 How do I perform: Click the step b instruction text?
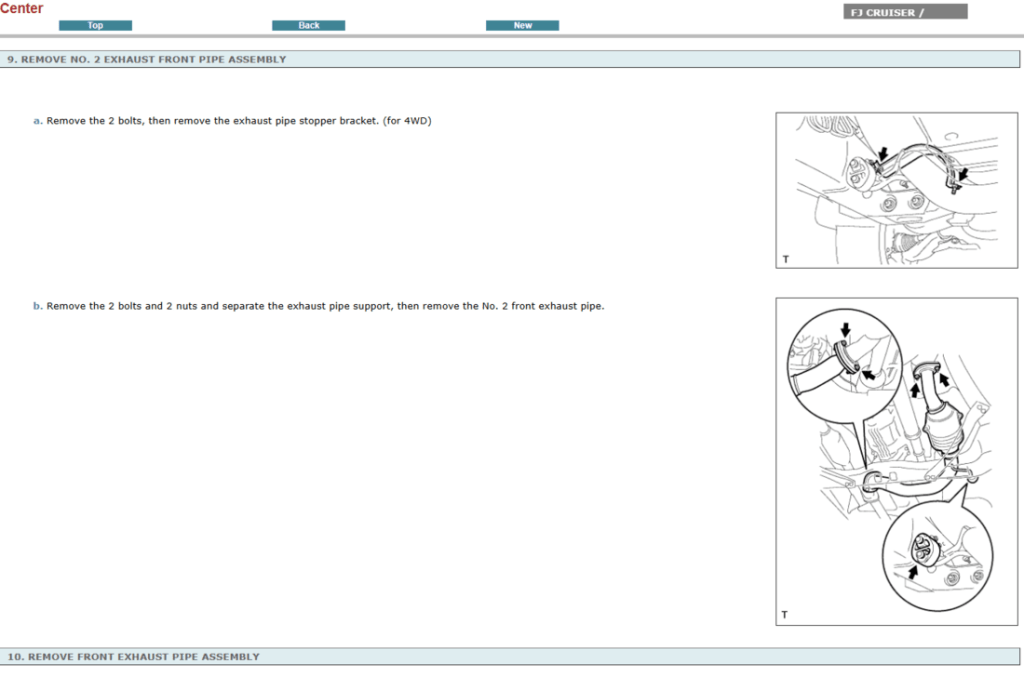[x=325, y=306]
